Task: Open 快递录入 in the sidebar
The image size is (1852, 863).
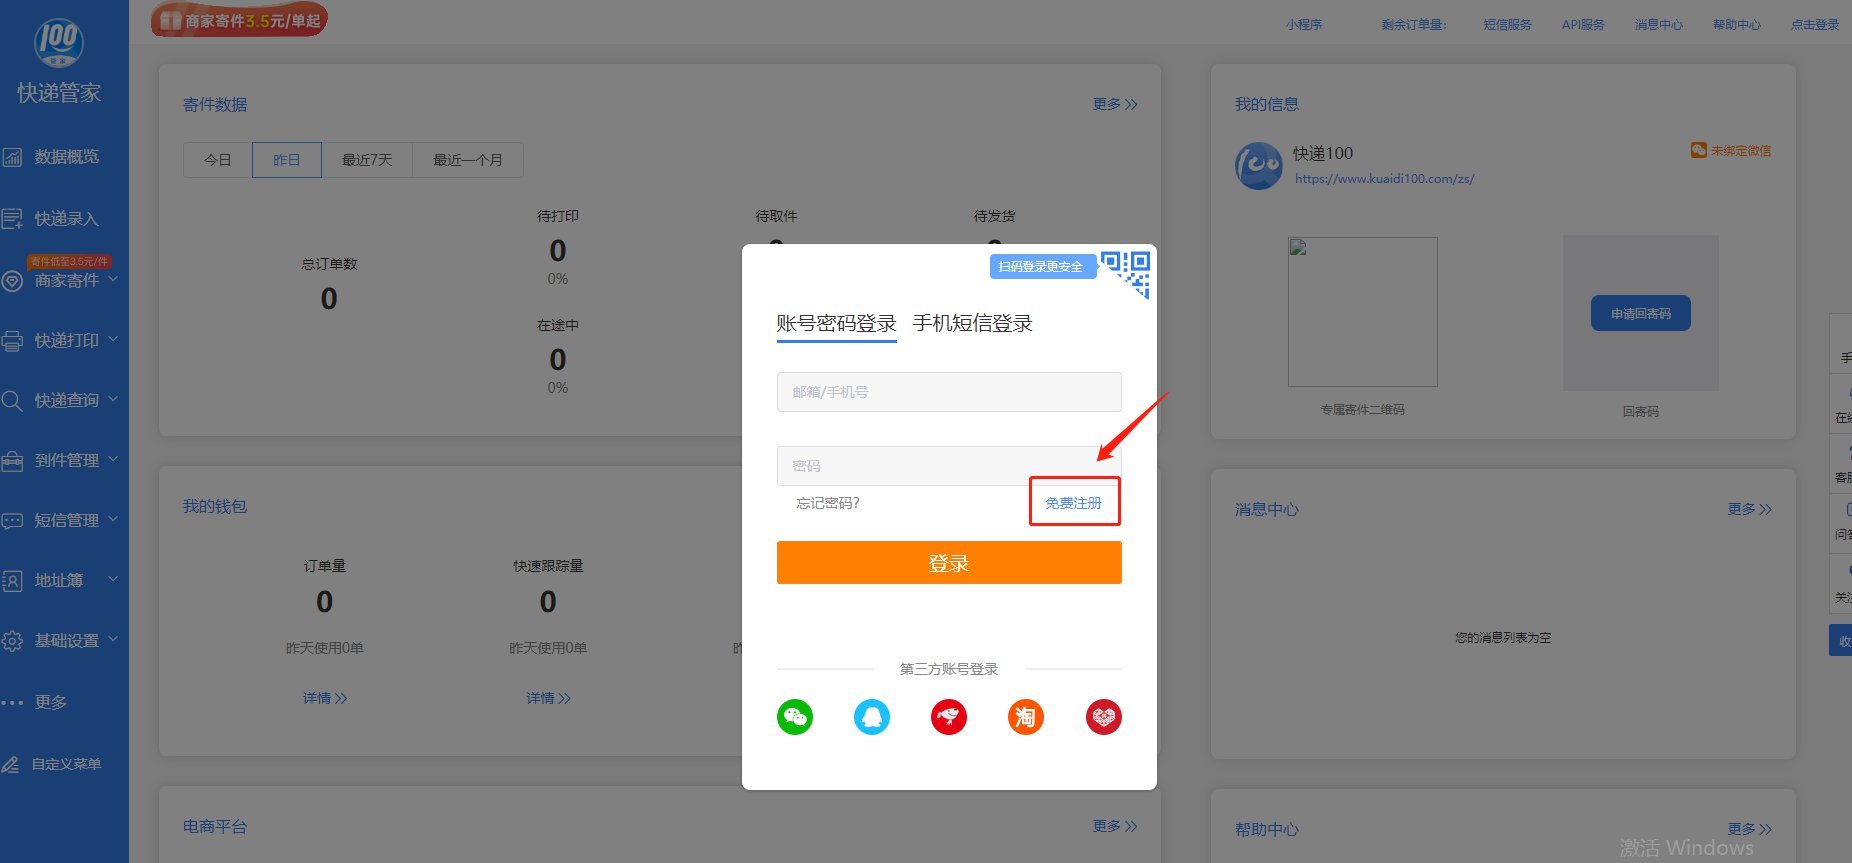Action: [x=64, y=219]
